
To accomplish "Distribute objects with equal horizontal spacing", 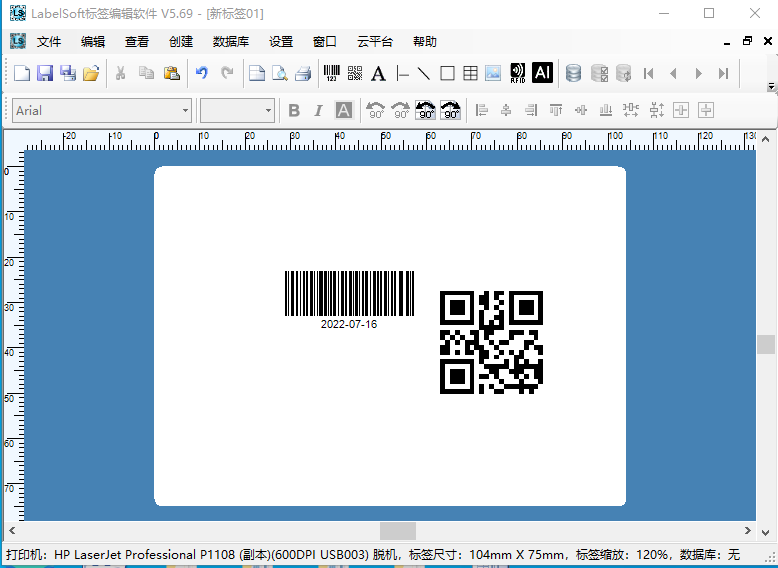I will coord(631,110).
